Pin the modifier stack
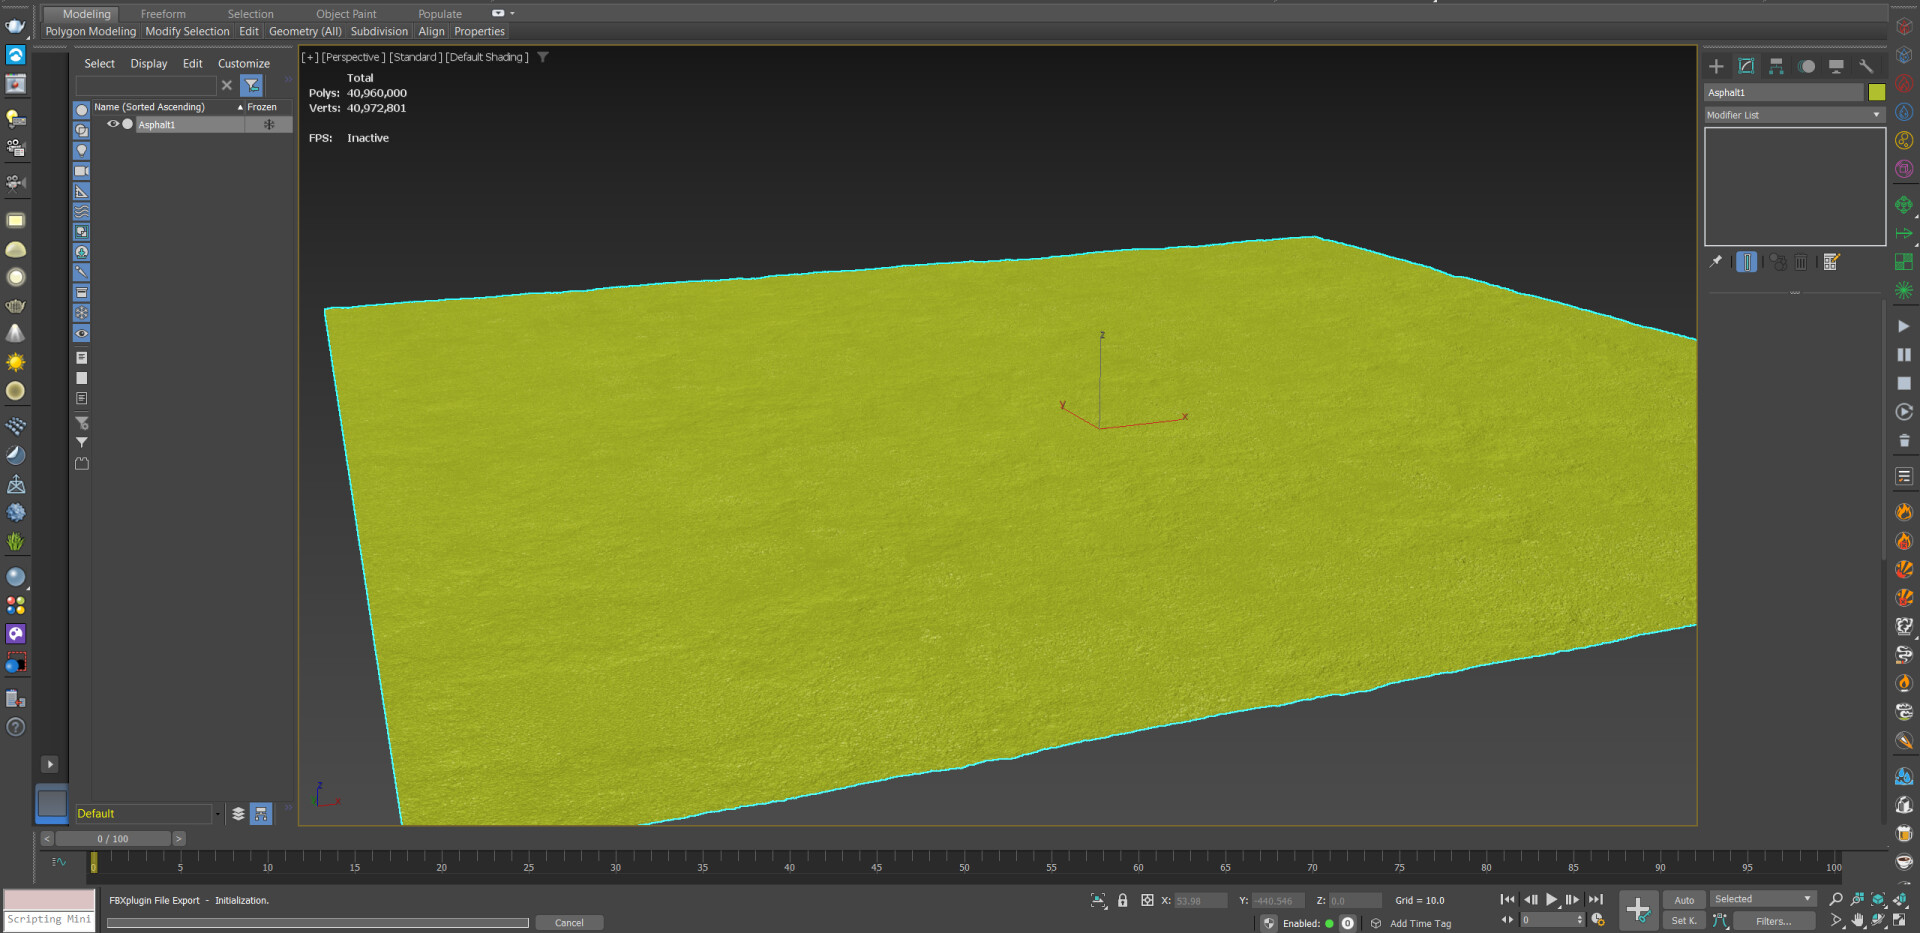 click(1716, 262)
